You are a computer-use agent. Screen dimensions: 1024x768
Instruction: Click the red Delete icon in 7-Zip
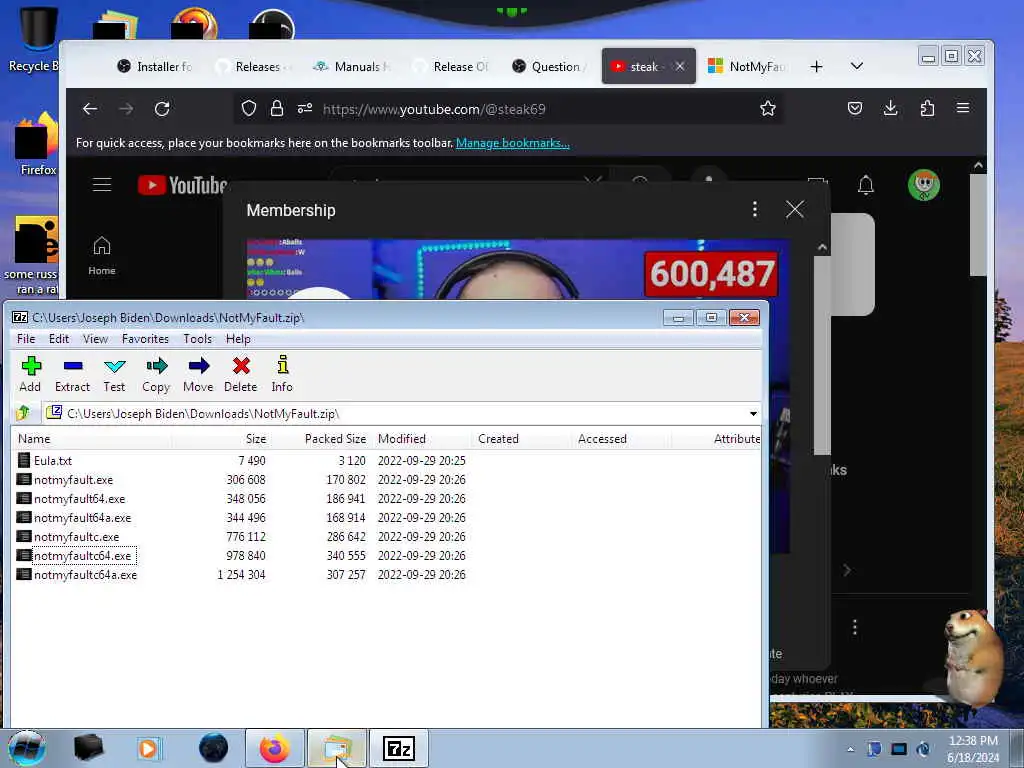tap(240, 374)
